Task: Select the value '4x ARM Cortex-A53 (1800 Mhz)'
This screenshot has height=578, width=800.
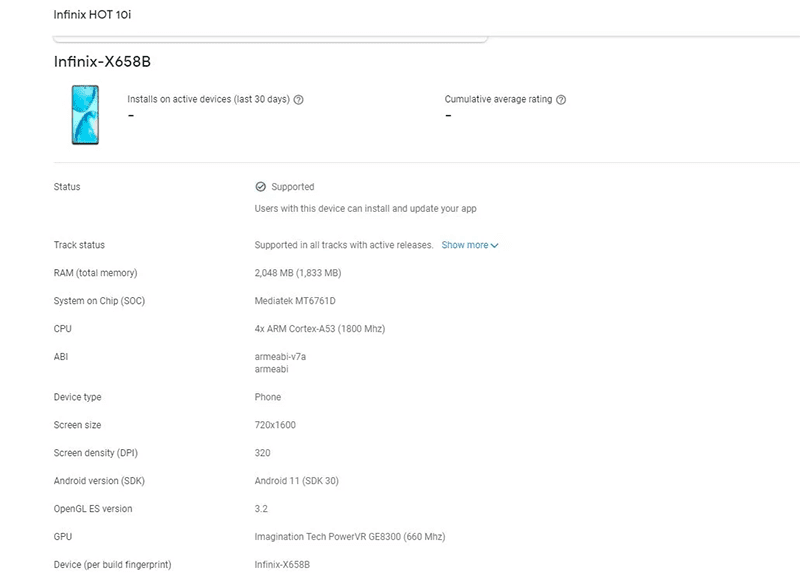Action: pos(320,329)
